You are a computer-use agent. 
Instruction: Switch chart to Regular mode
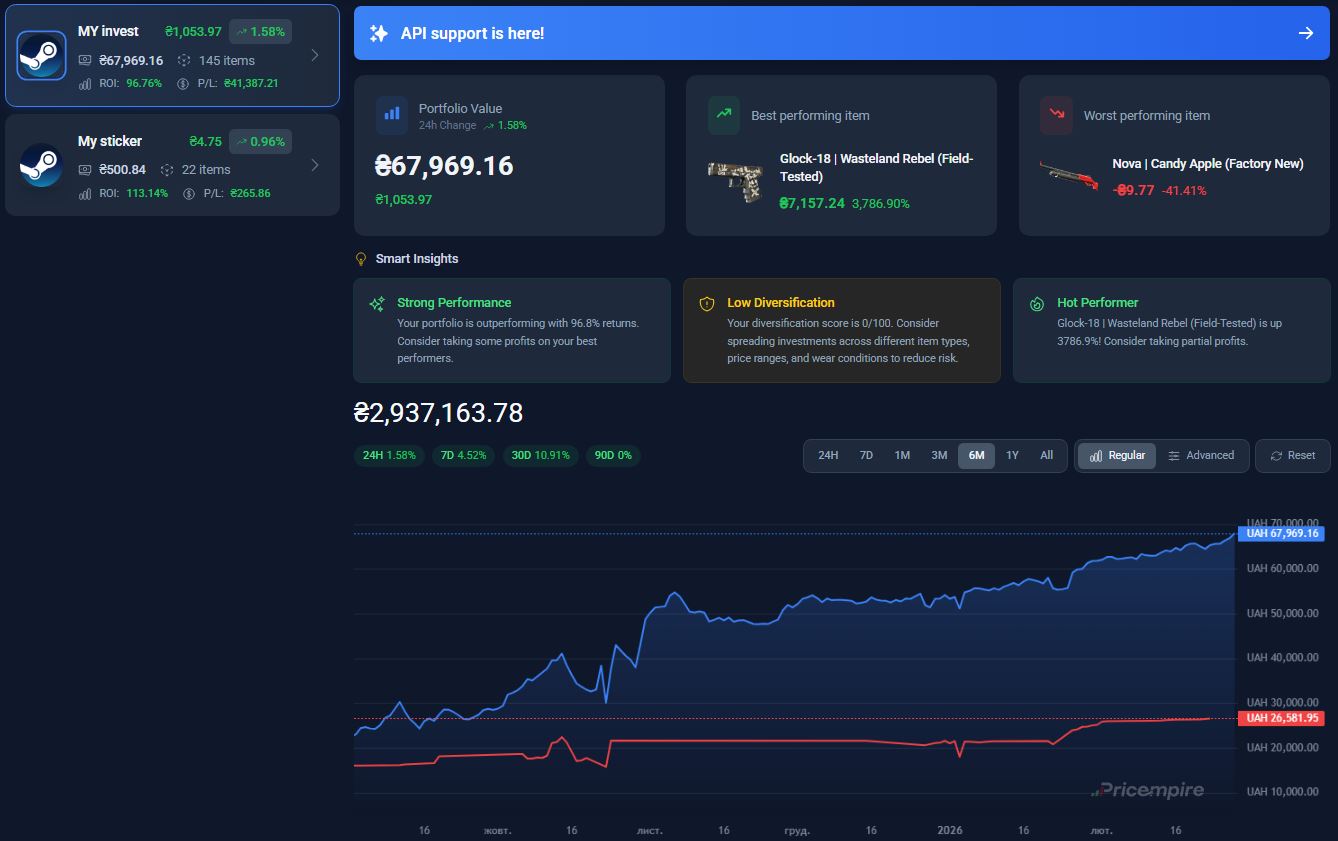1116,455
